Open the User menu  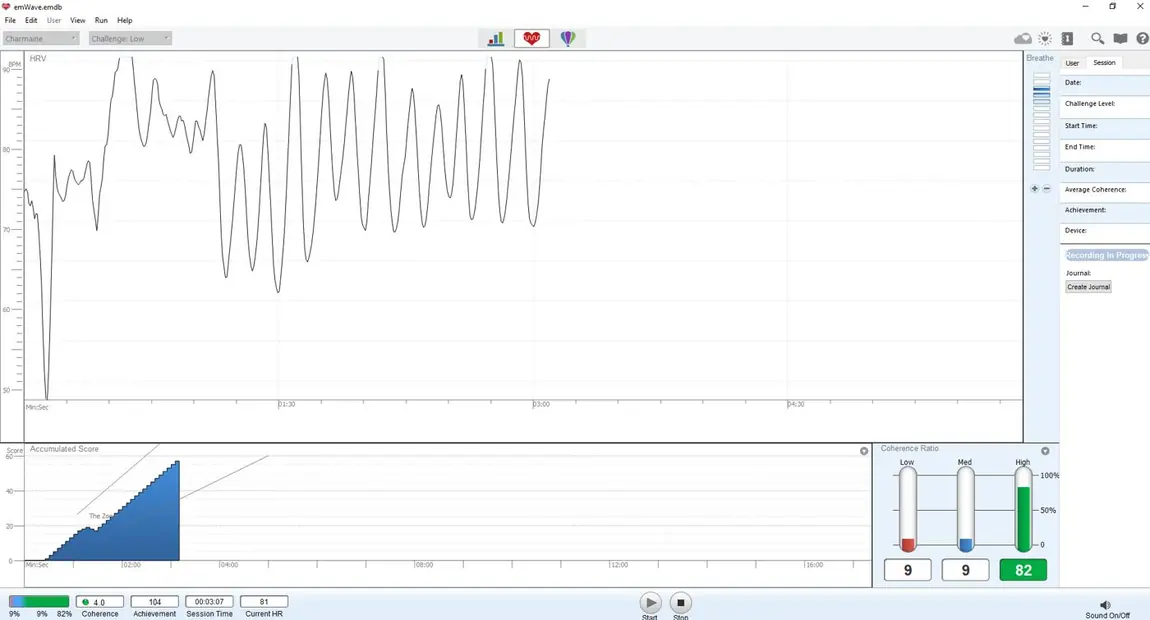pyautogui.click(x=54, y=20)
